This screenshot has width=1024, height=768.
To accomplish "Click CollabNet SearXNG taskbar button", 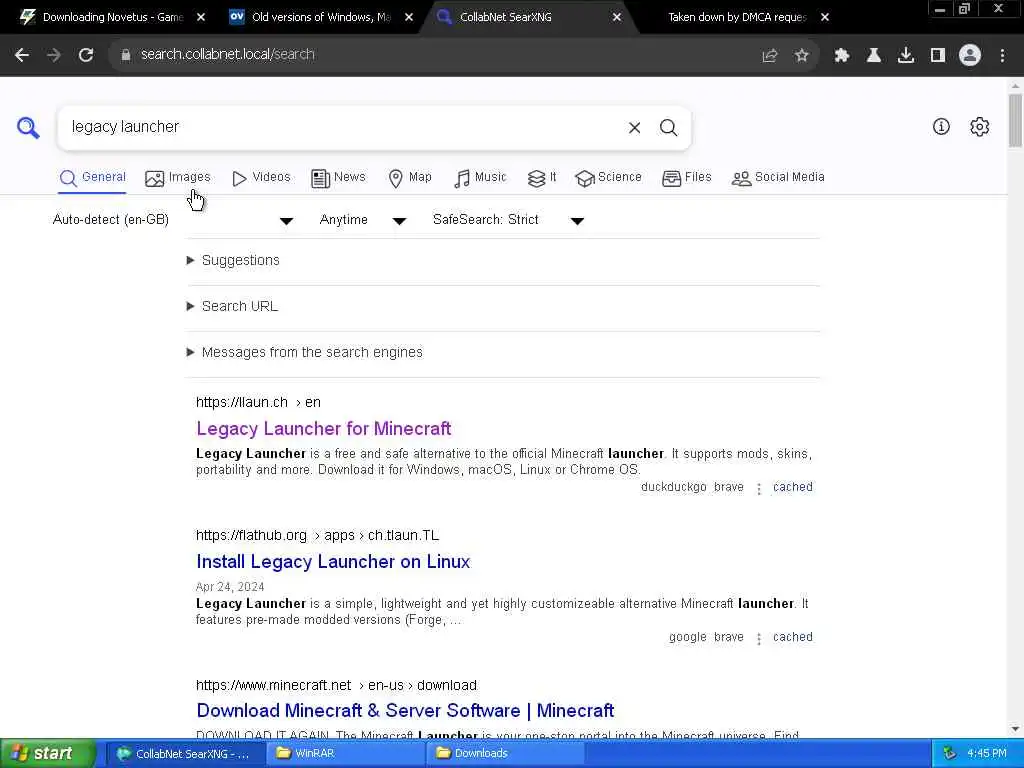I will pyautogui.click(x=185, y=754).
